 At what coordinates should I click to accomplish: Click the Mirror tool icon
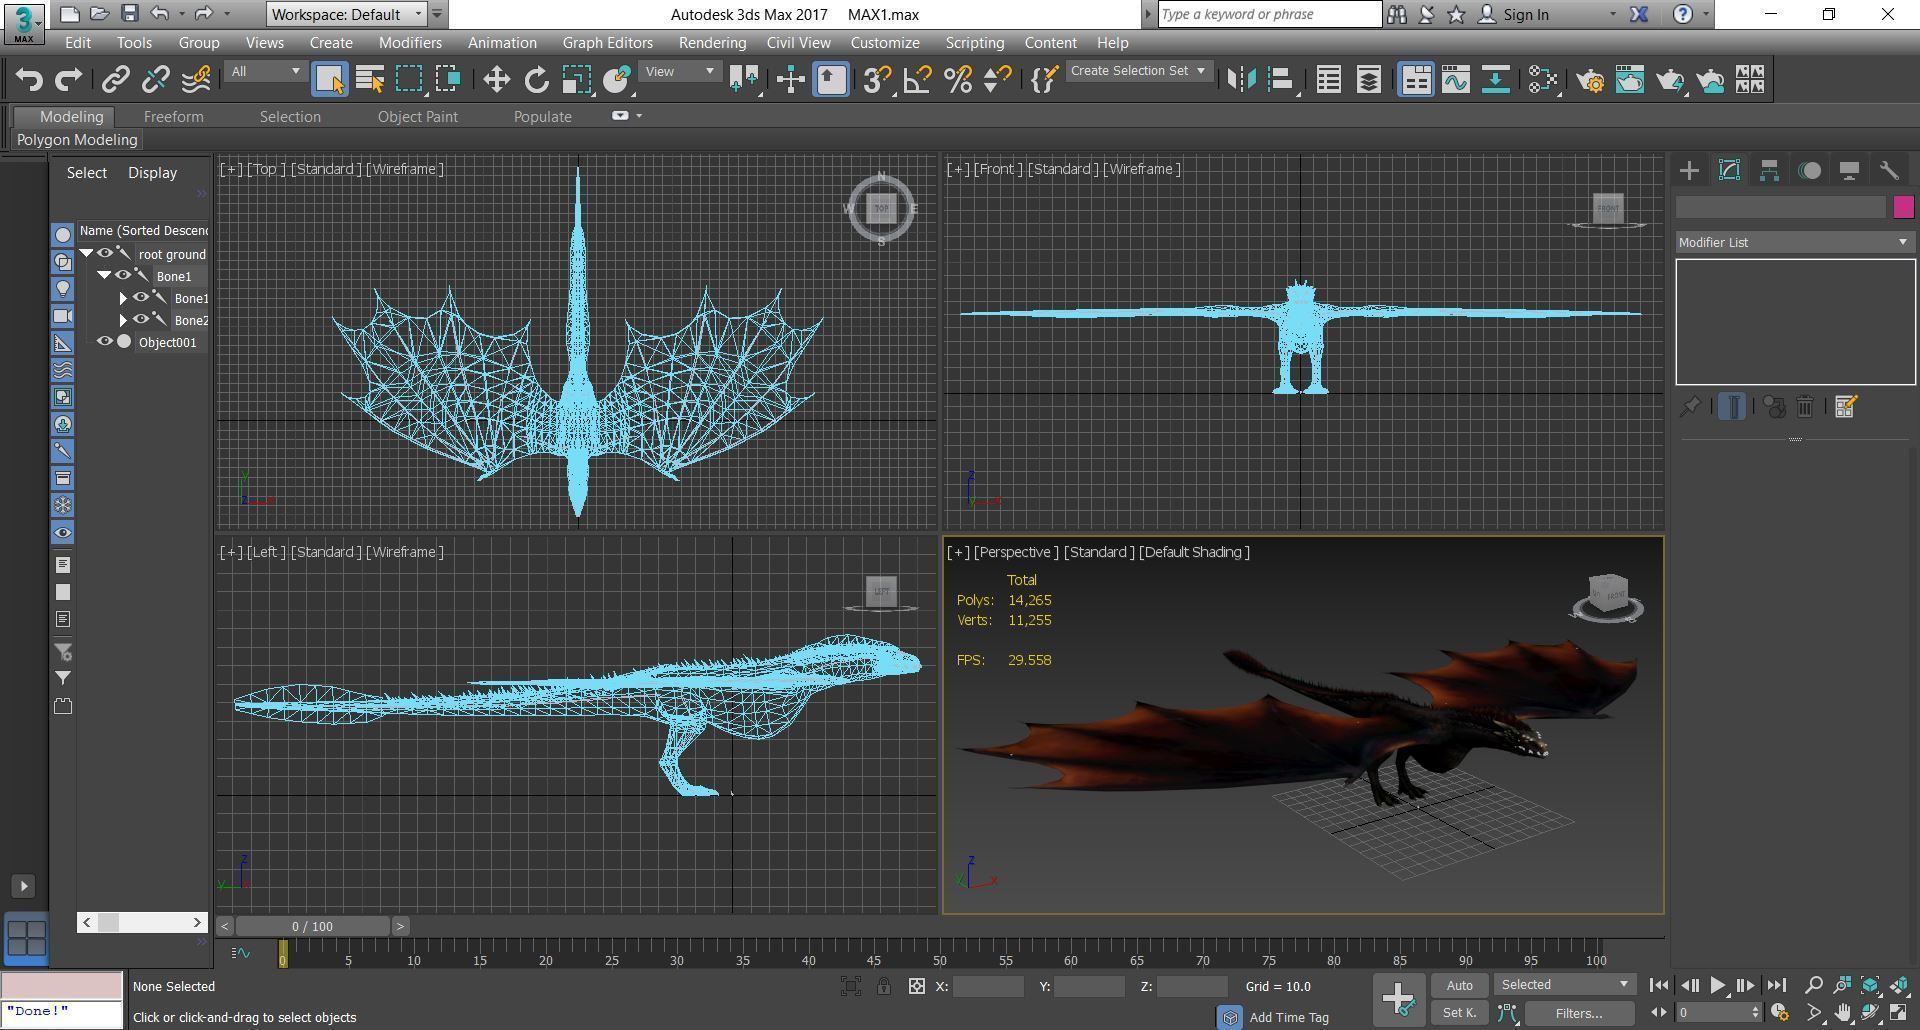point(1241,79)
